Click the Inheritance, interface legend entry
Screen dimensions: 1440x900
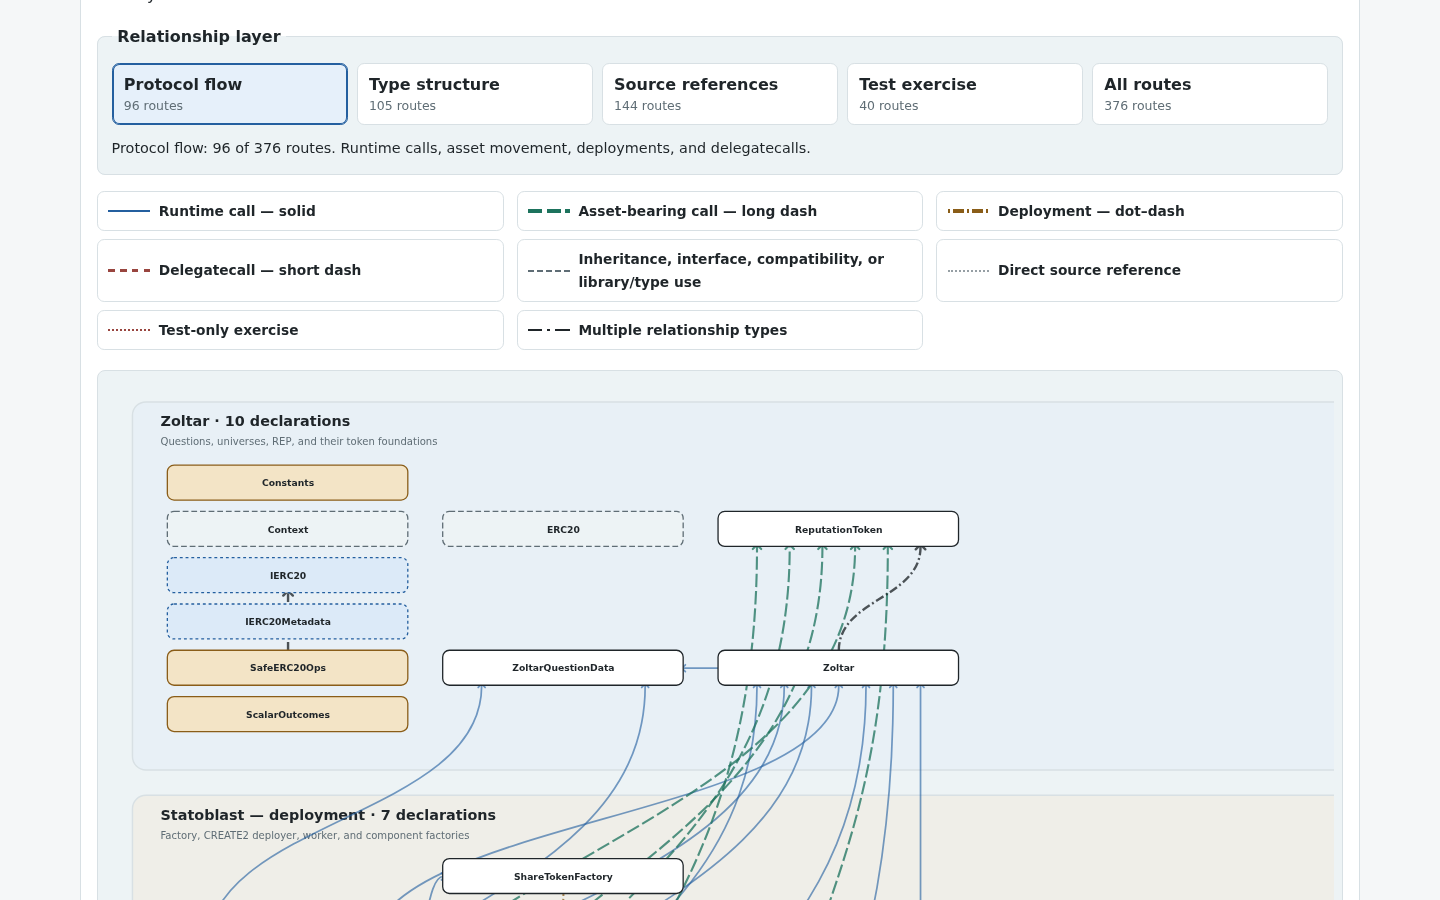tap(720, 270)
